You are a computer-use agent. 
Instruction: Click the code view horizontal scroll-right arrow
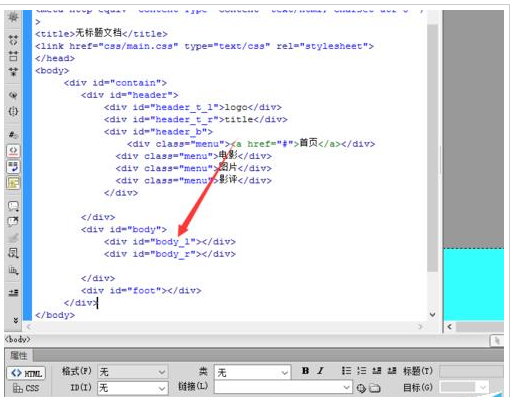point(420,327)
